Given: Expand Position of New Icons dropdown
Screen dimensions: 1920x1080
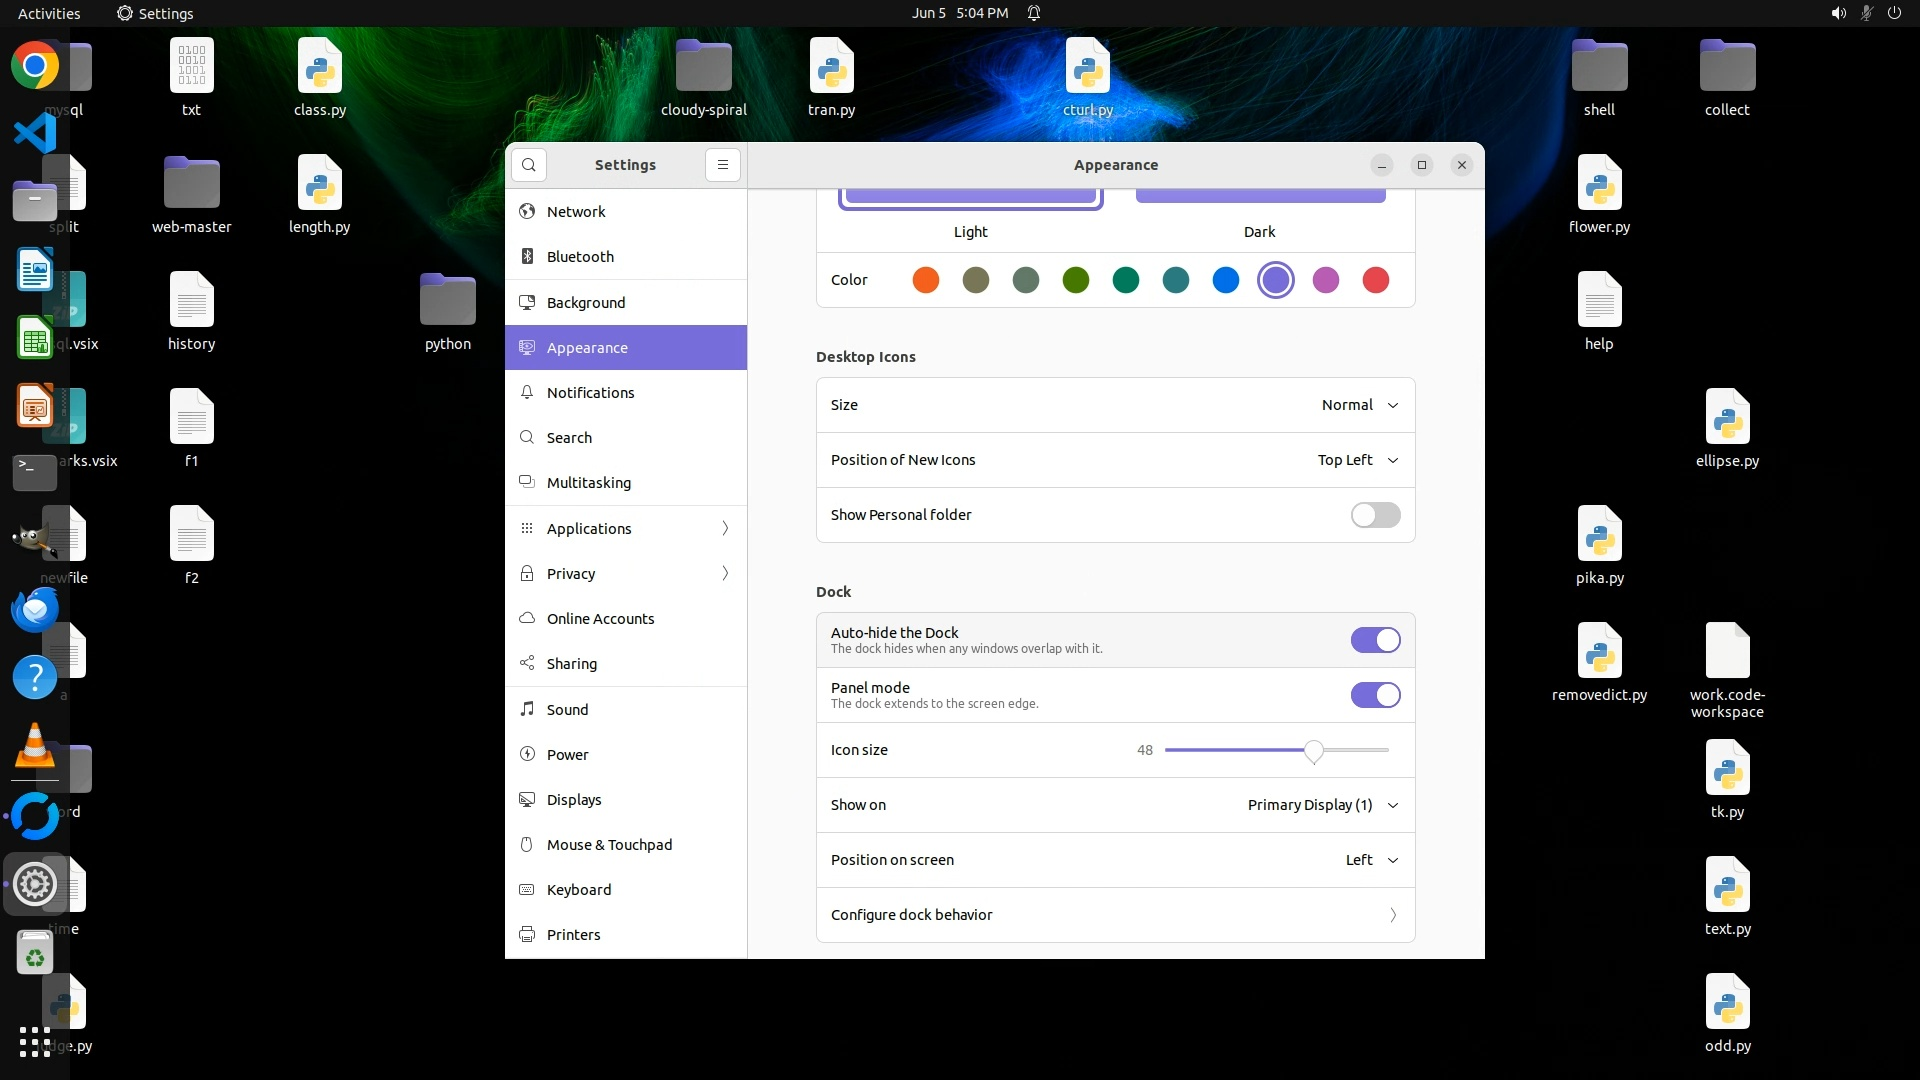Looking at the screenshot, I should pyautogui.click(x=1357, y=460).
